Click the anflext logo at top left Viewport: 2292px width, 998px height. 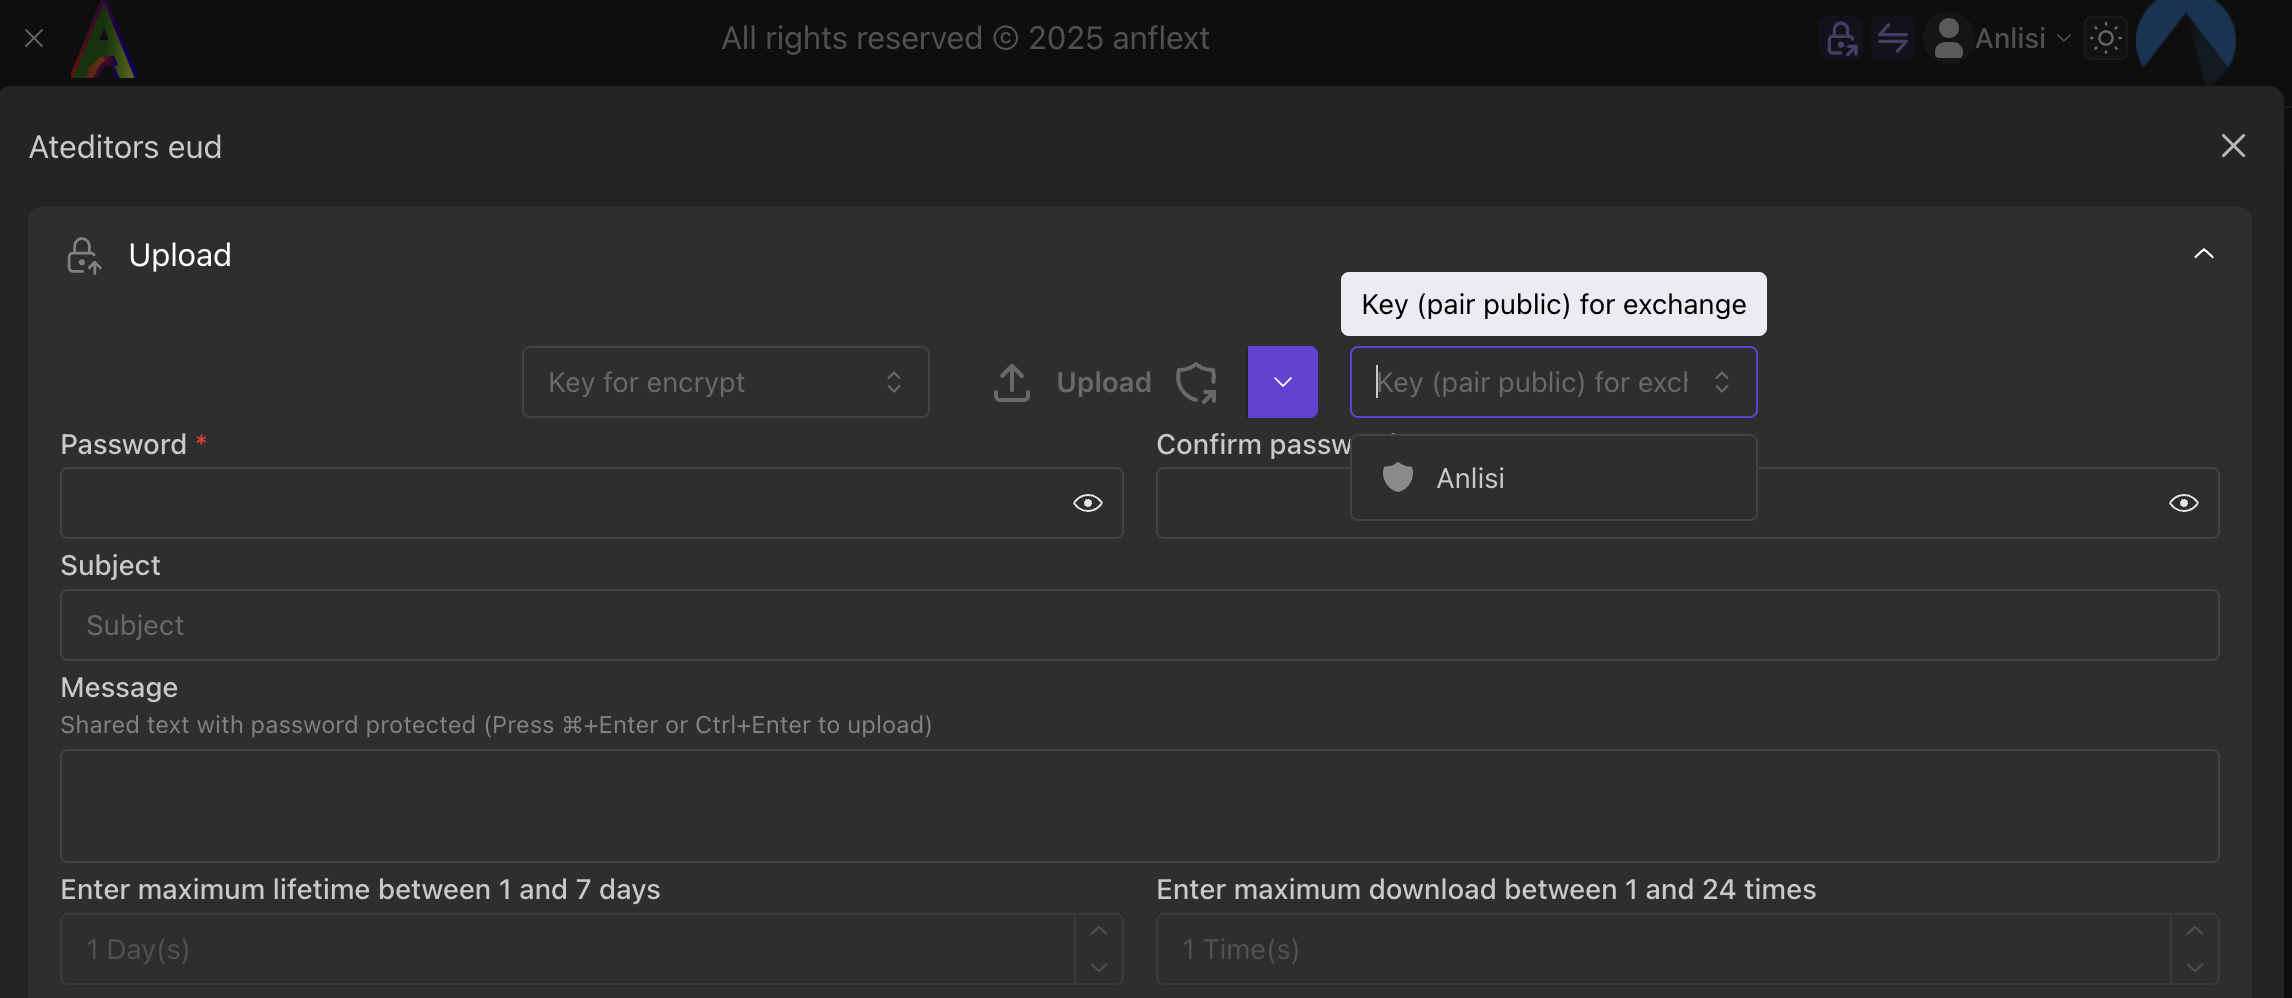pos(103,40)
